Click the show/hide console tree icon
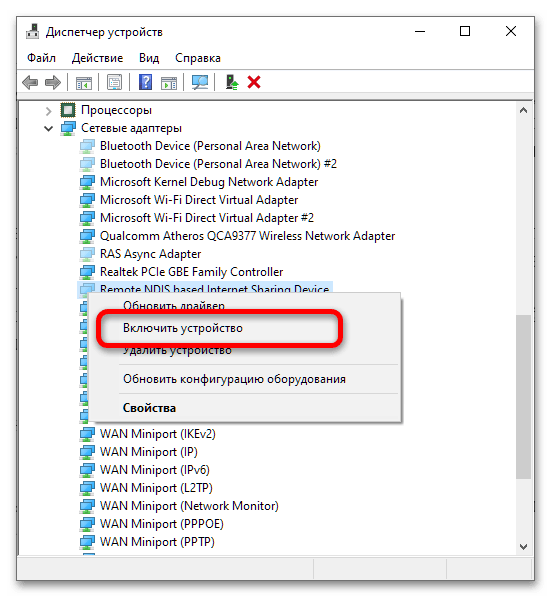The height and width of the screenshot is (597, 551). coord(84,82)
